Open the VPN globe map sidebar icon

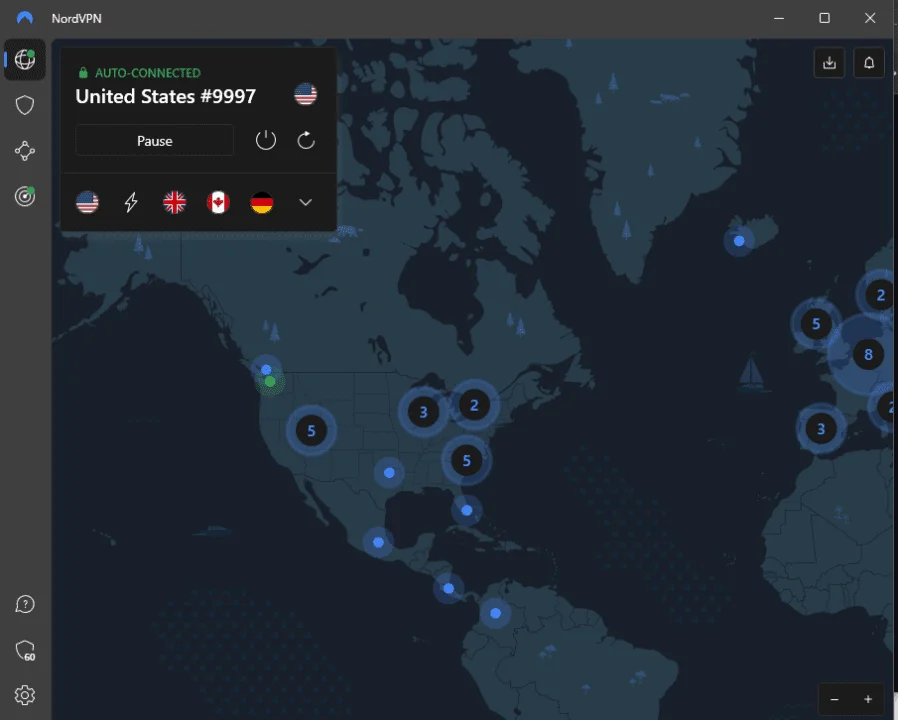click(25, 59)
